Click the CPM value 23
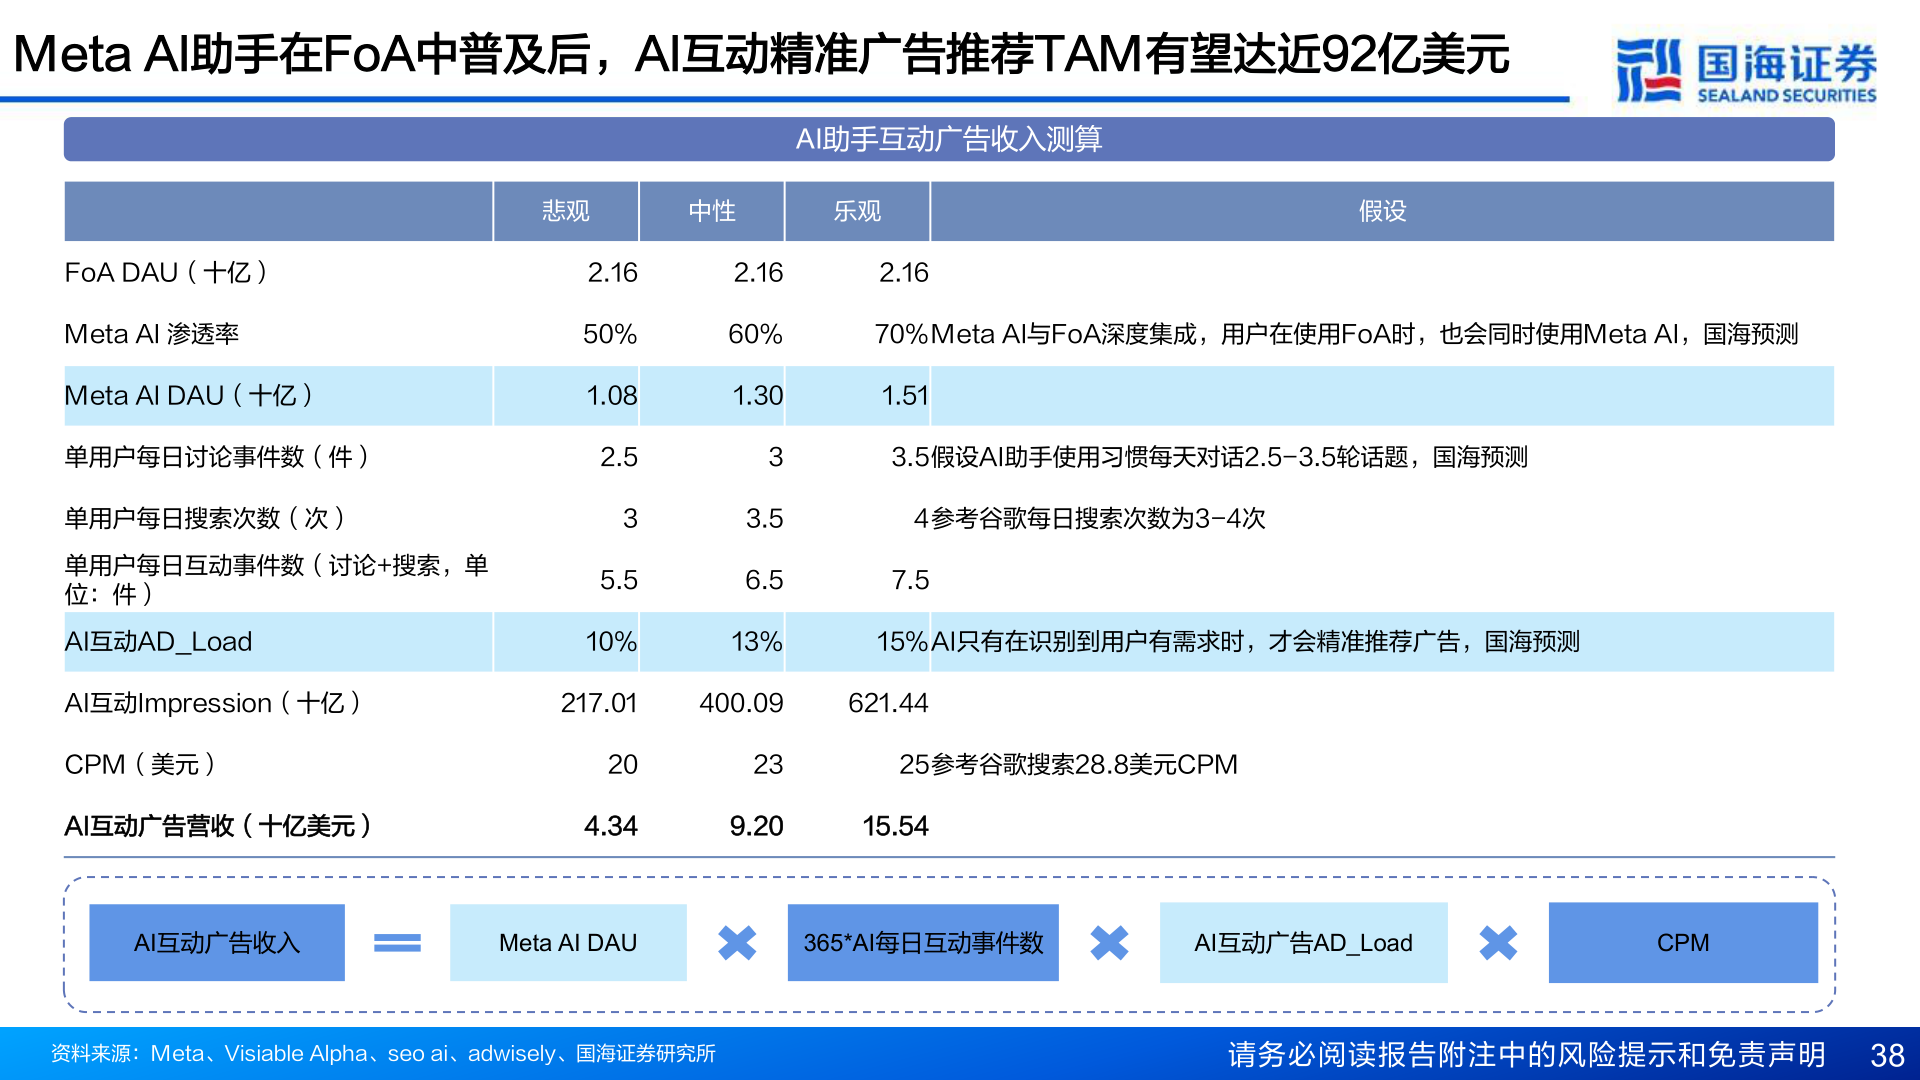 768,765
